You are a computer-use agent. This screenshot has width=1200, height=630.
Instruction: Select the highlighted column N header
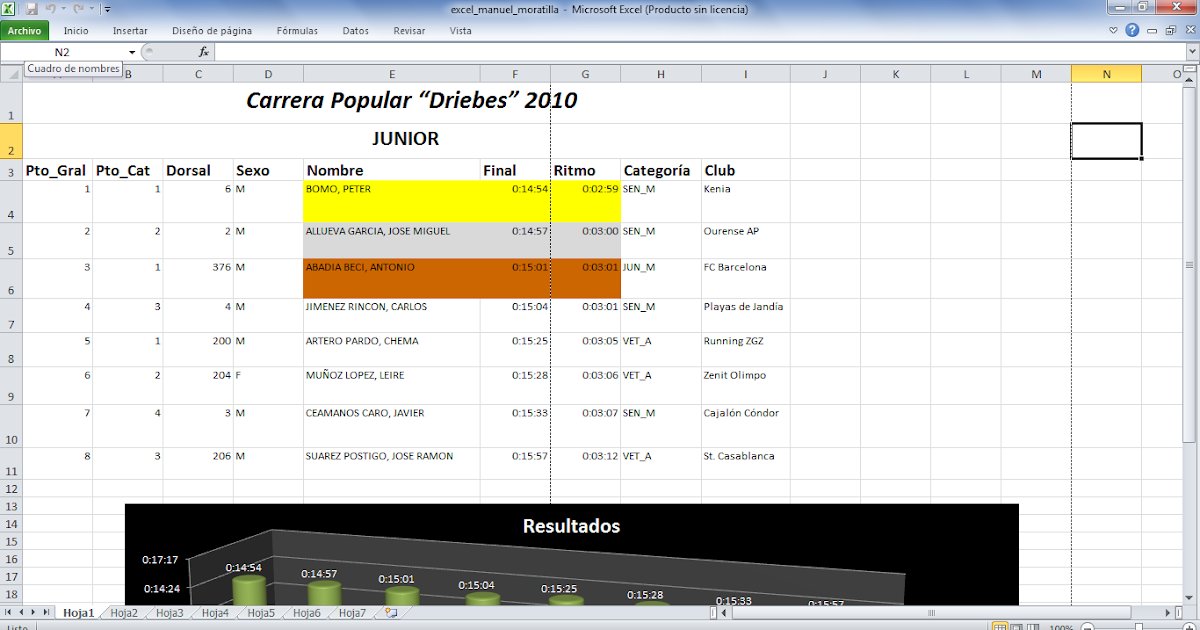coord(1106,73)
